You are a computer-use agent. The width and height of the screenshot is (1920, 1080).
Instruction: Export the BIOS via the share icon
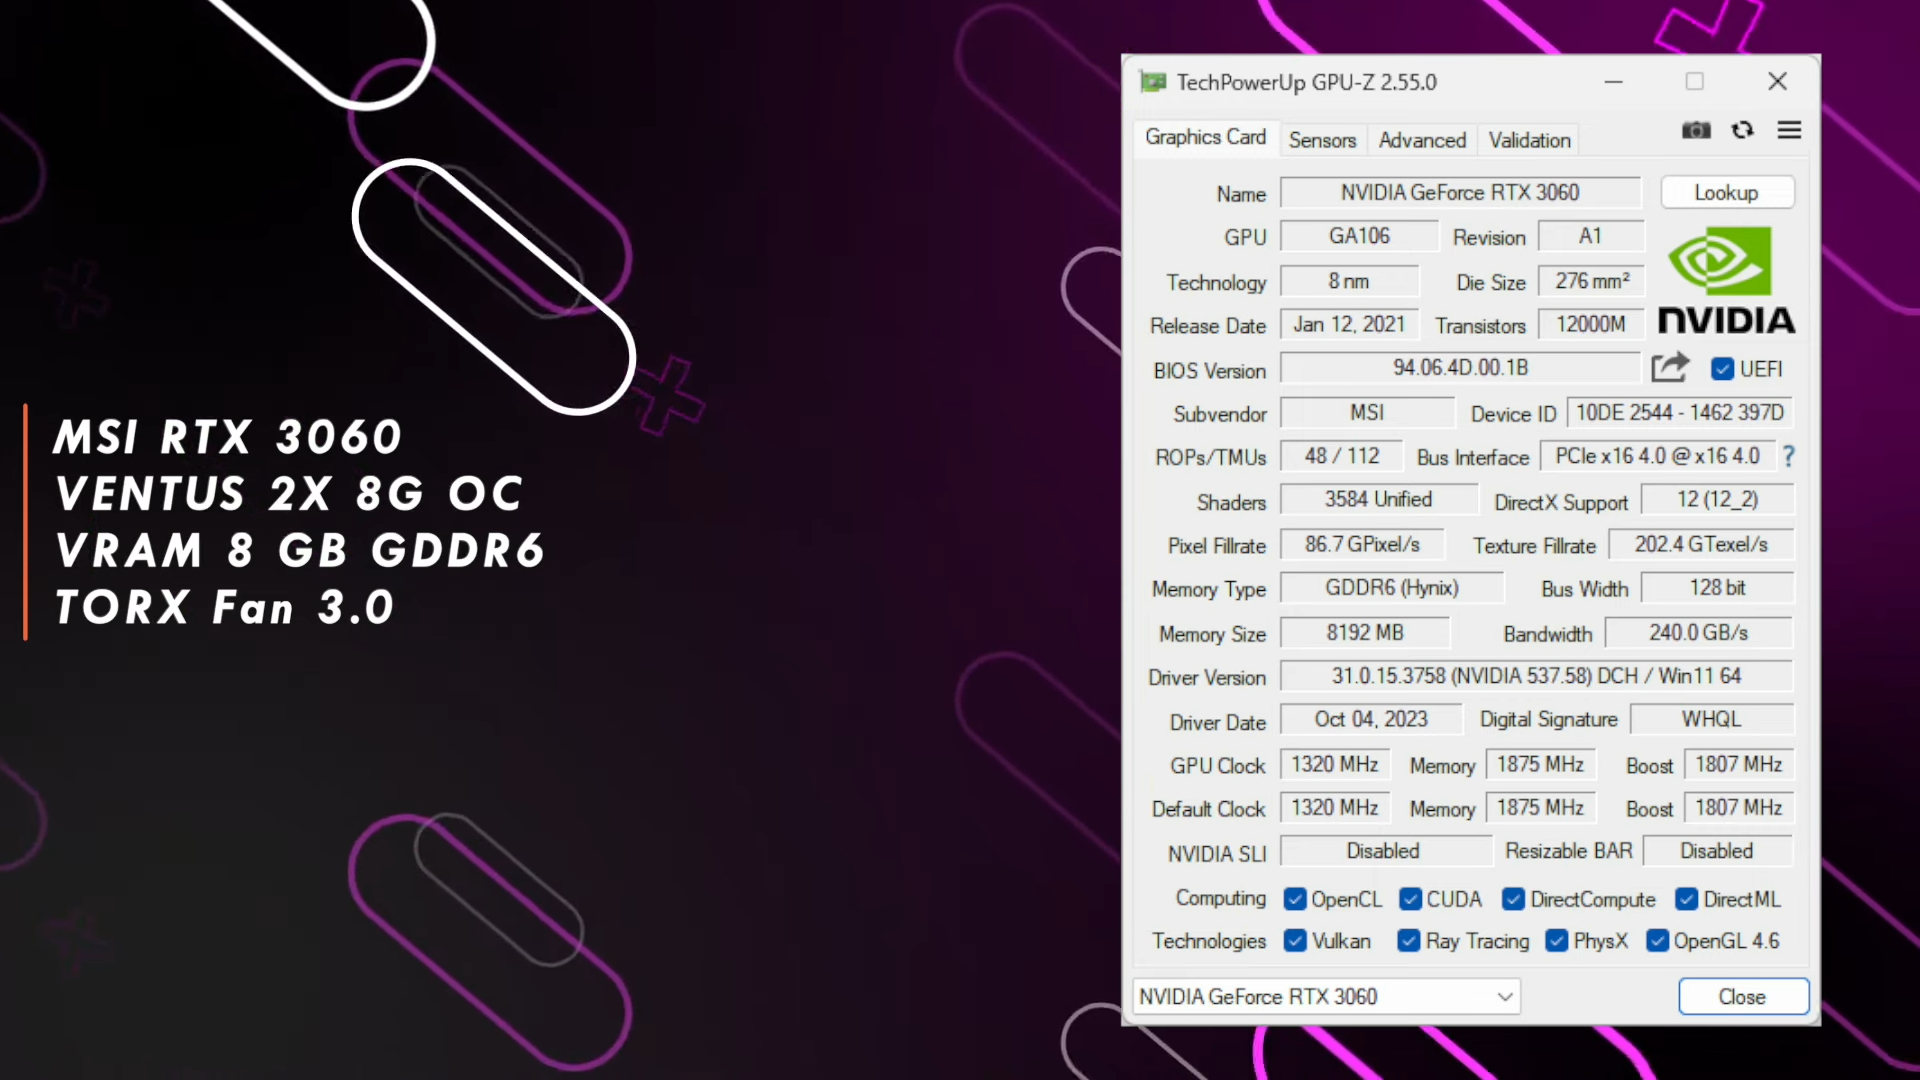(x=1670, y=368)
